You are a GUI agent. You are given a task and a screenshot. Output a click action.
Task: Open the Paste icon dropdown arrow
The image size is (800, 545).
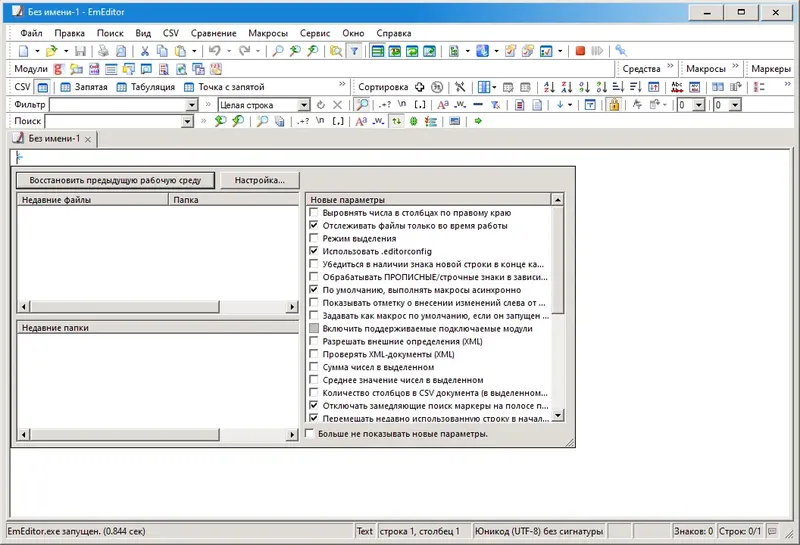(x=194, y=51)
